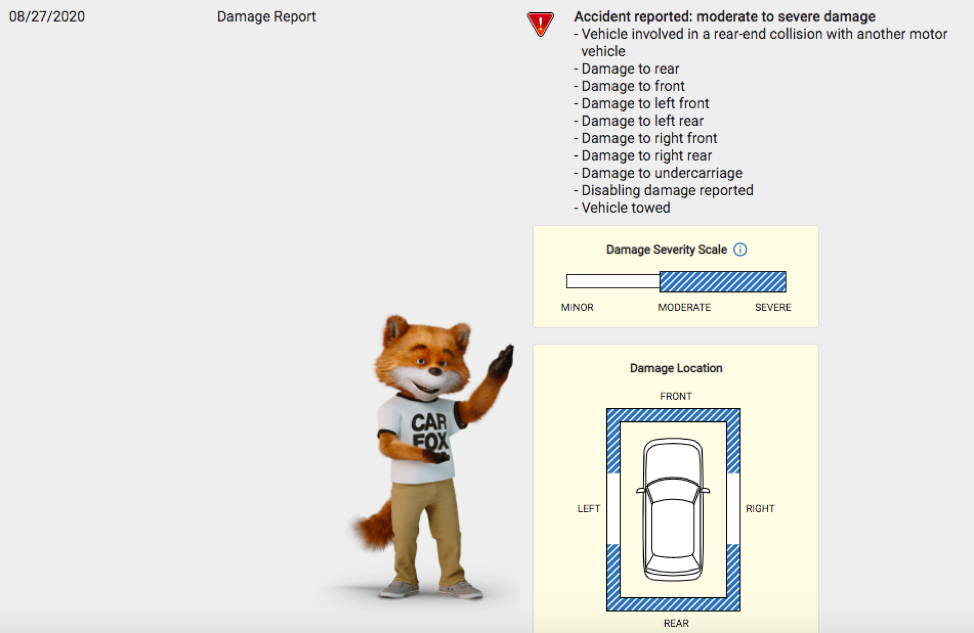Click the SEVERE severity label
This screenshot has height=633, width=974.
(x=773, y=307)
